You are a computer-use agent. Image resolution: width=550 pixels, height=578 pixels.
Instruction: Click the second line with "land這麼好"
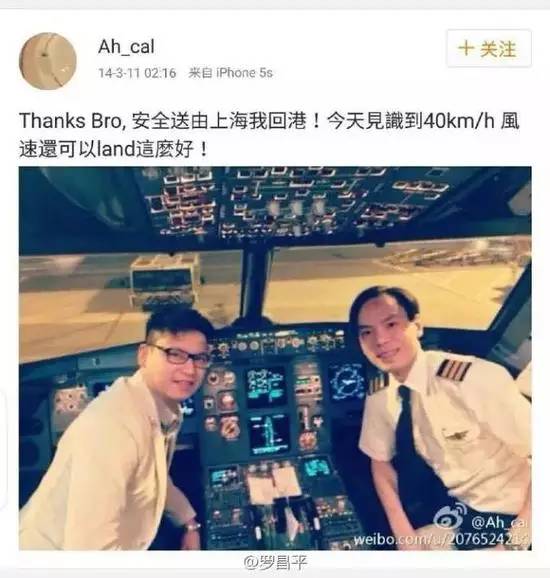click(x=114, y=149)
